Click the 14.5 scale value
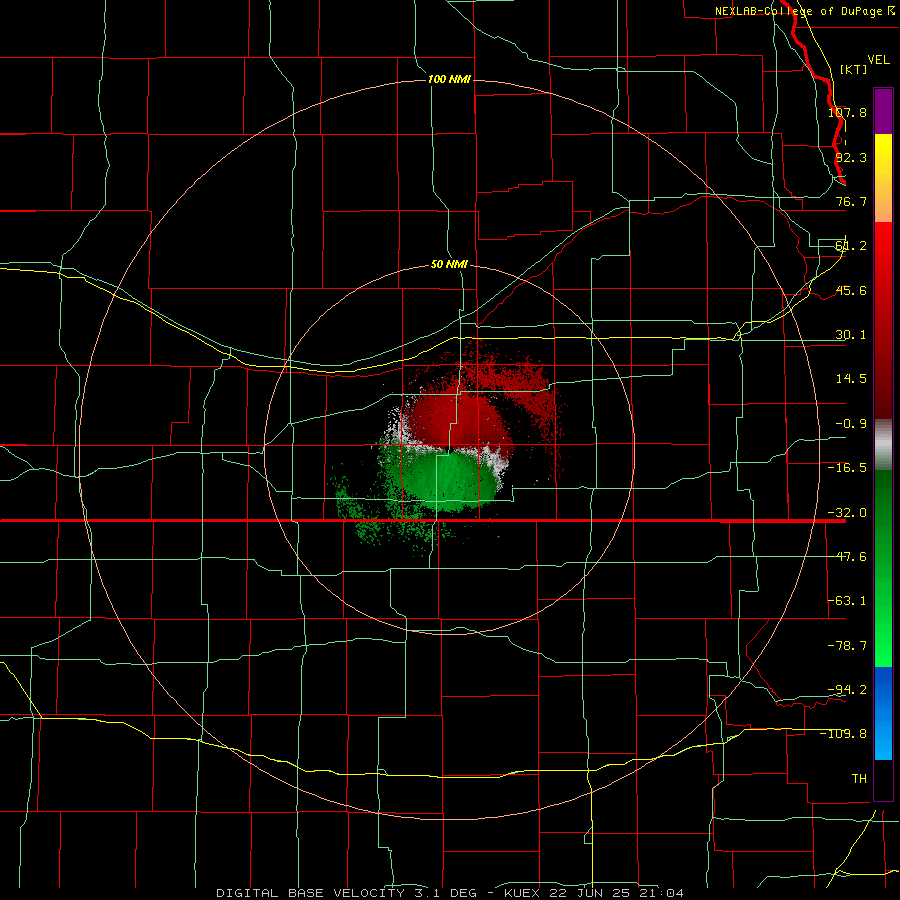Viewport: 900px width, 900px height. [851, 379]
